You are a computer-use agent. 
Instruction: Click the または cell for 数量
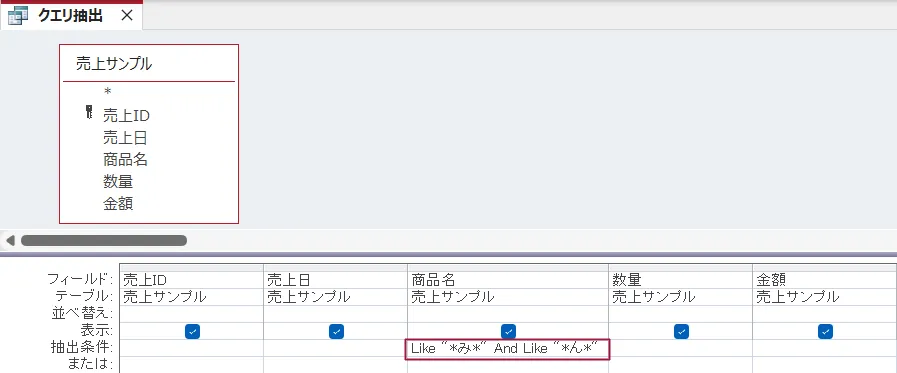[680, 364]
